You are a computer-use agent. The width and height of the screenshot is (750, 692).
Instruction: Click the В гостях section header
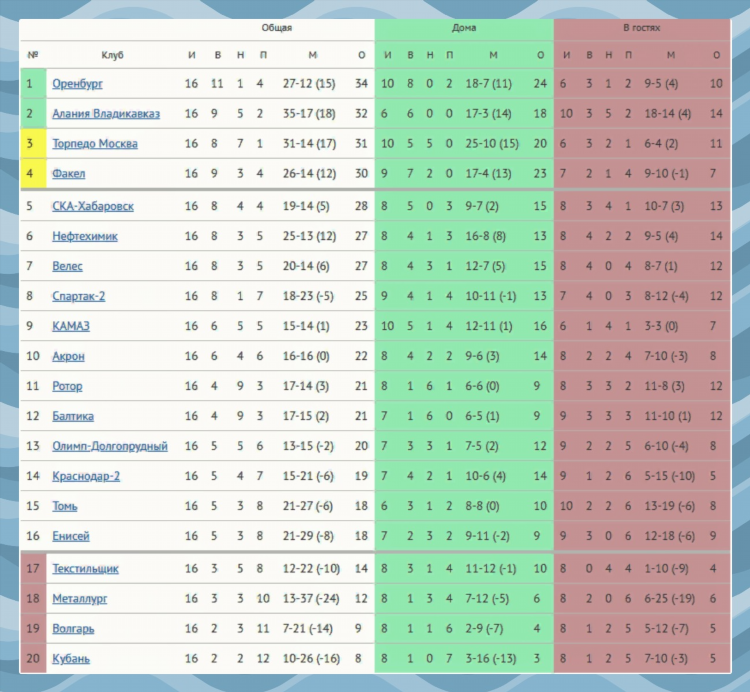641,28
